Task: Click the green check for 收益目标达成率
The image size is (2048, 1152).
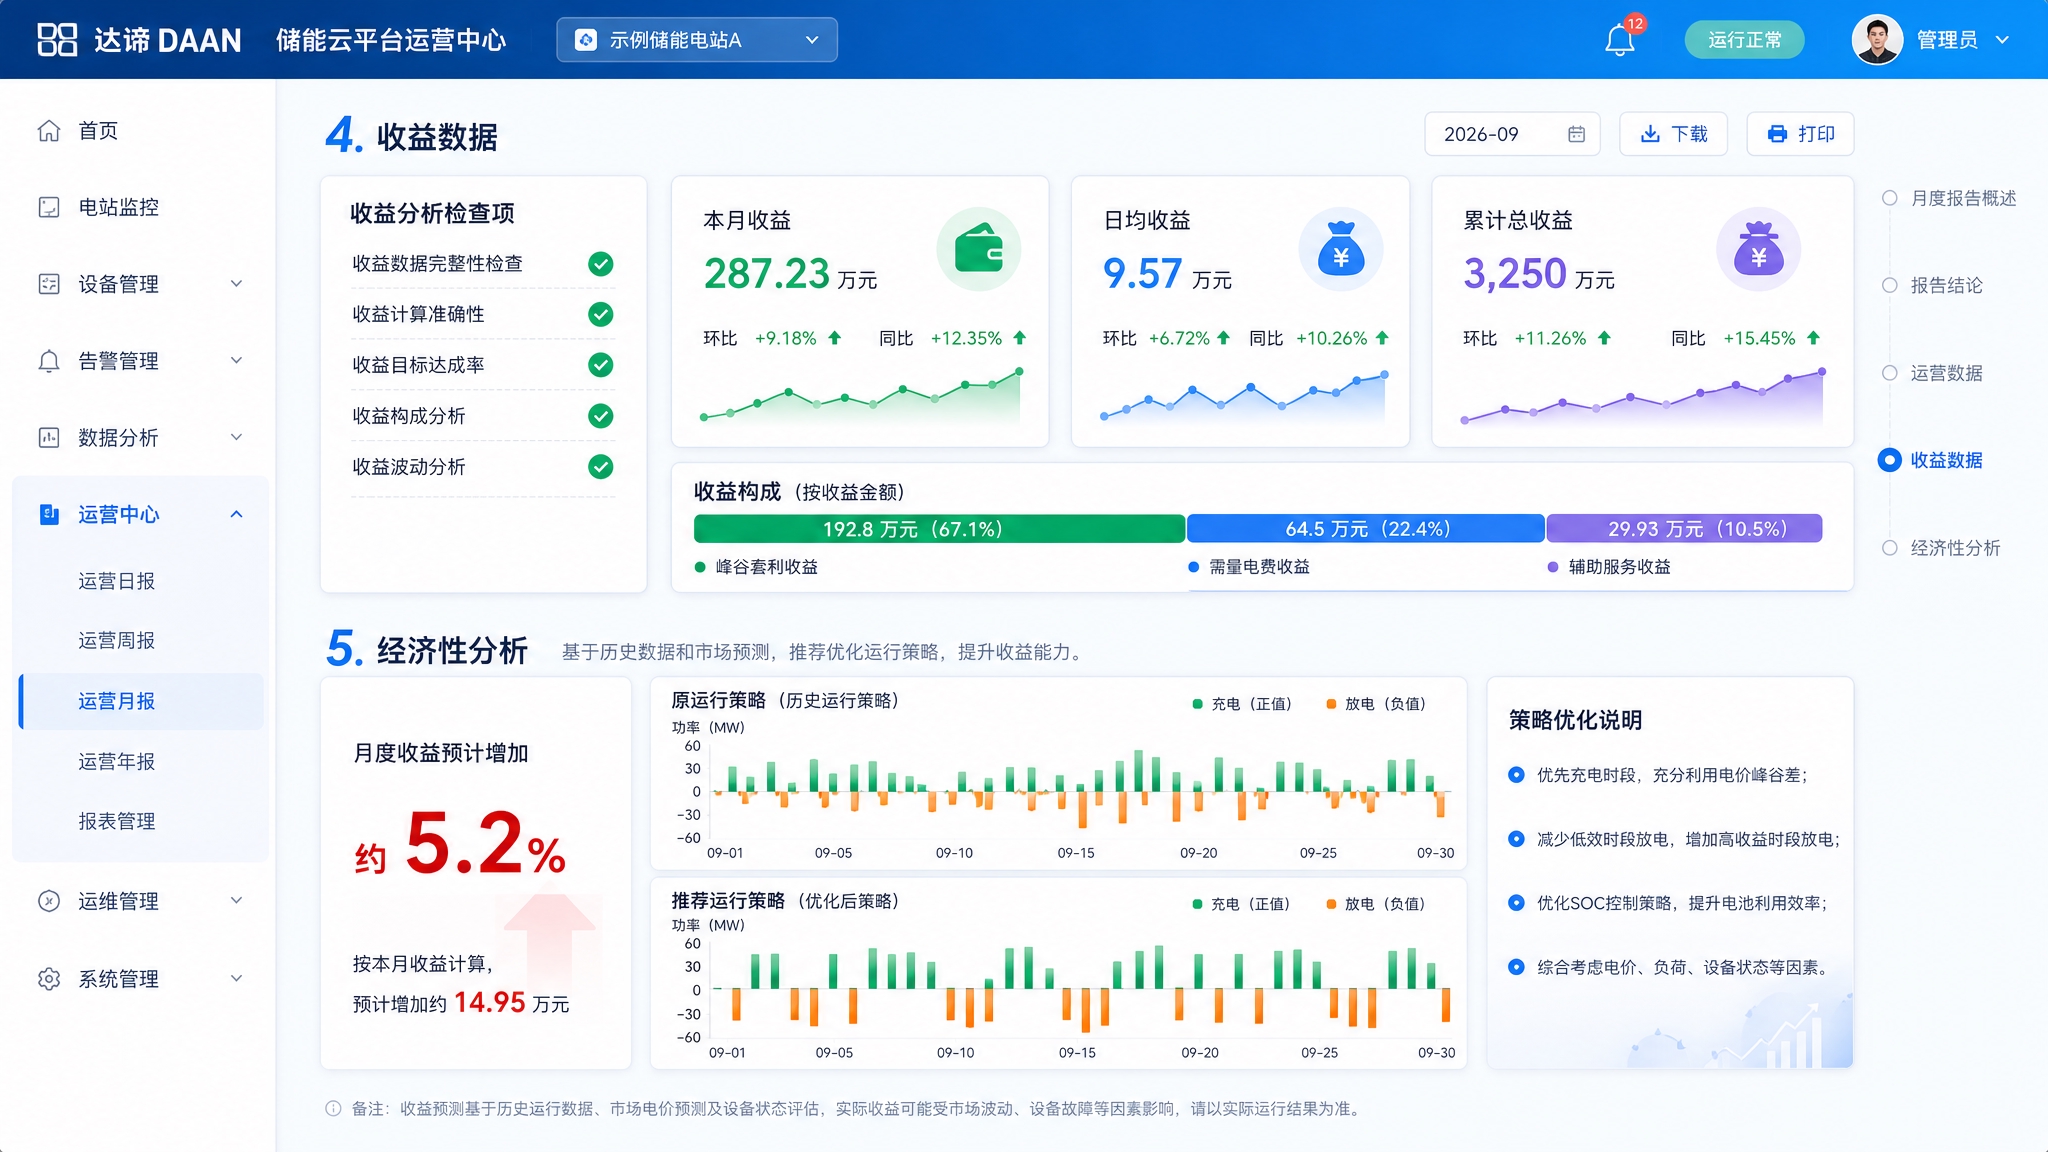Action: (x=600, y=365)
